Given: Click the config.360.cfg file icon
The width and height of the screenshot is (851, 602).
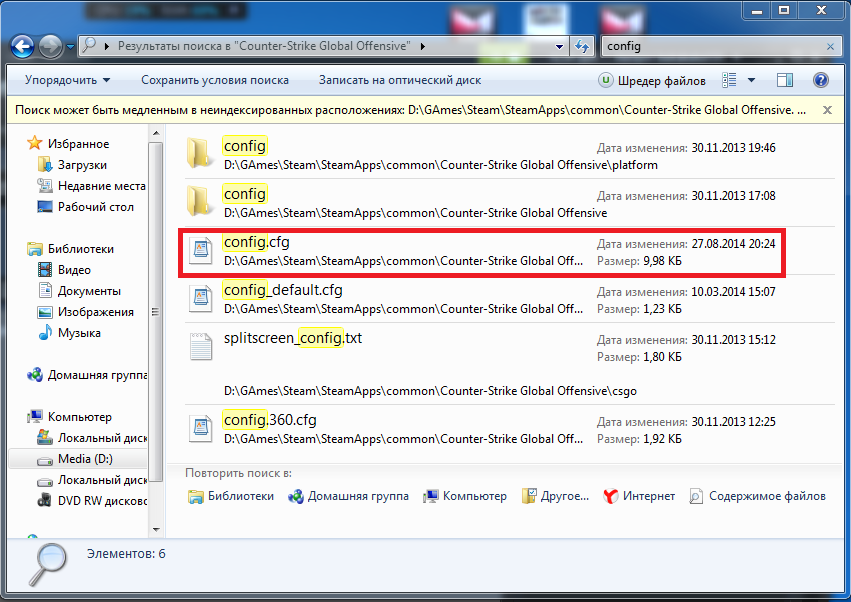Looking at the screenshot, I should click(201, 429).
